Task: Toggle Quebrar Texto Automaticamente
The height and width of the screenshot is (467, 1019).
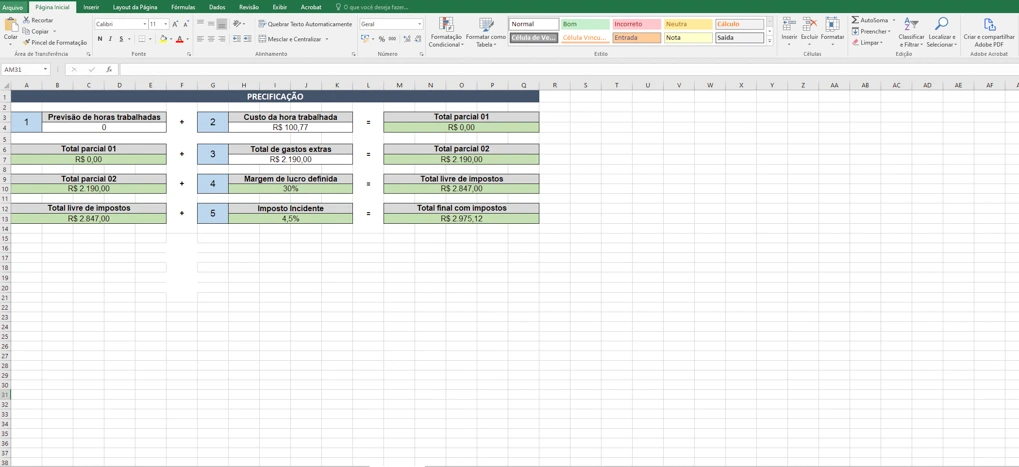Action: point(305,24)
